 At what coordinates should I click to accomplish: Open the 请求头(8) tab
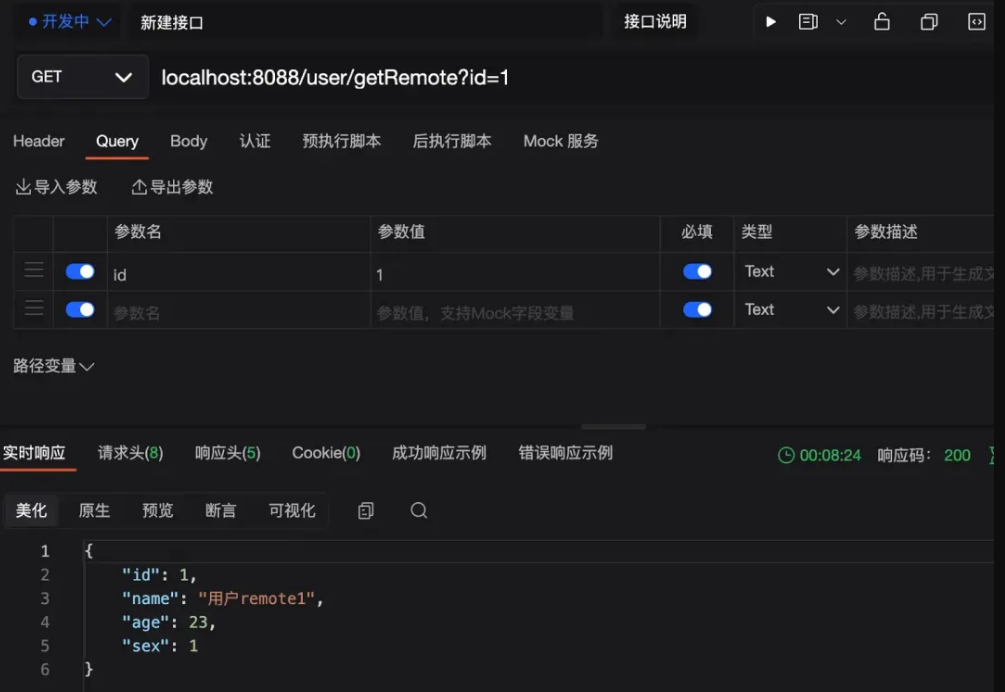(x=130, y=453)
